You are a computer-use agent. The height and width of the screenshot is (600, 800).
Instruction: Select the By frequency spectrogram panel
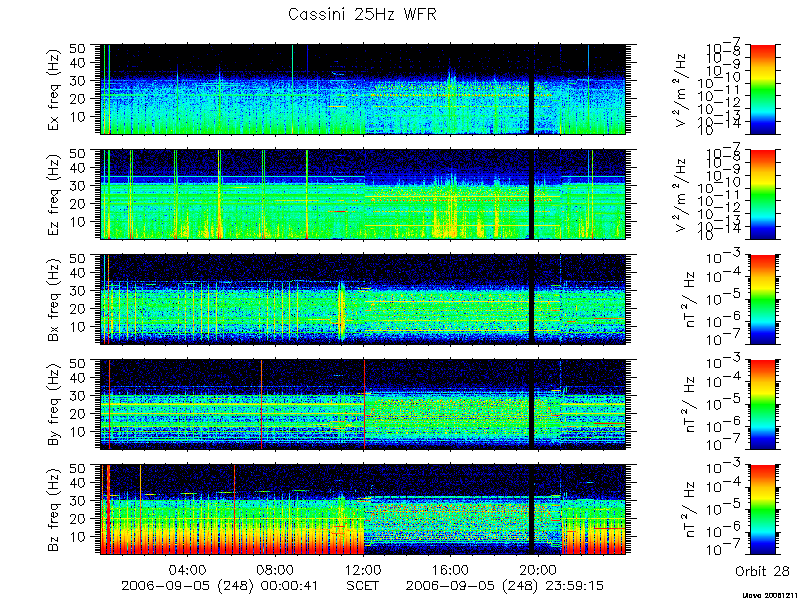(363, 405)
